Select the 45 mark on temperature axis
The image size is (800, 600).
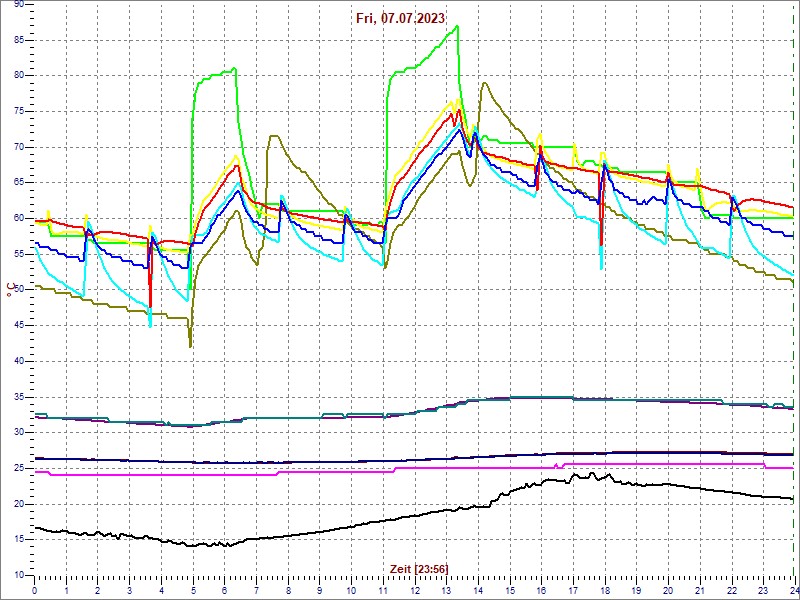18,326
